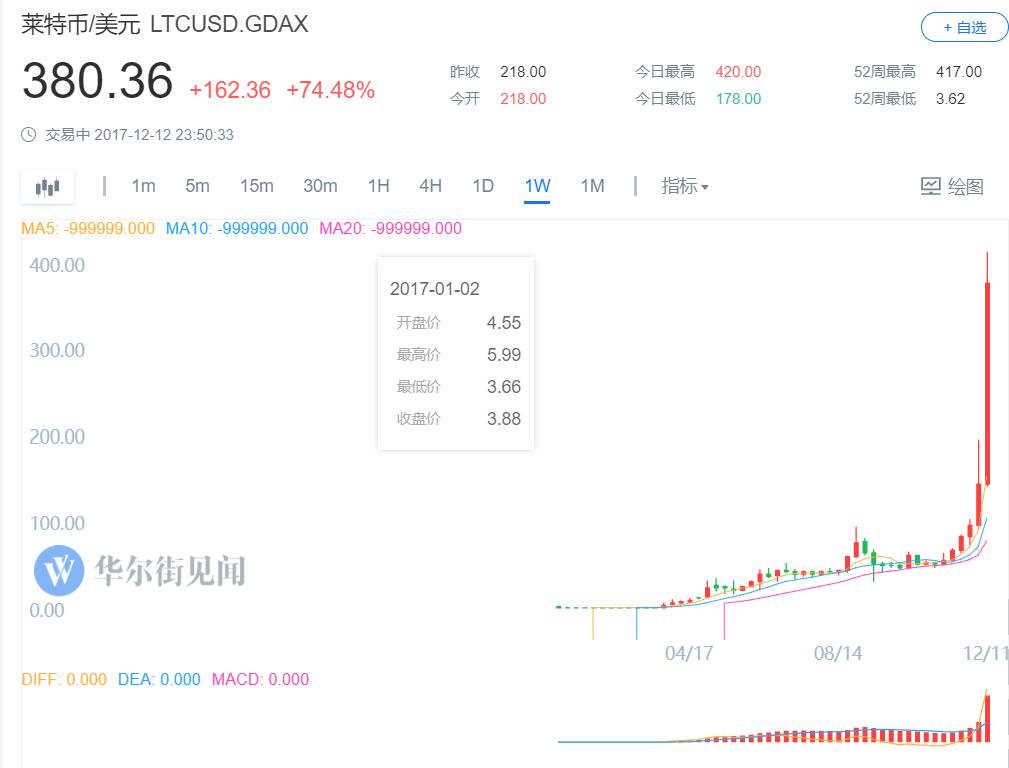1009x768 pixels.
Task: Switch to the 1M monthly timeframe
Action: pos(593,186)
